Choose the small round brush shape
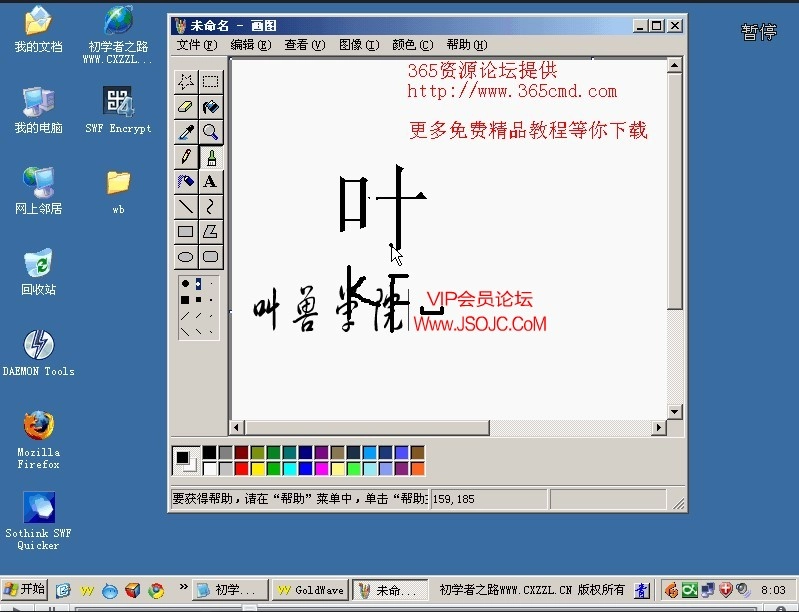This screenshot has width=799, height=612. [211, 283]
